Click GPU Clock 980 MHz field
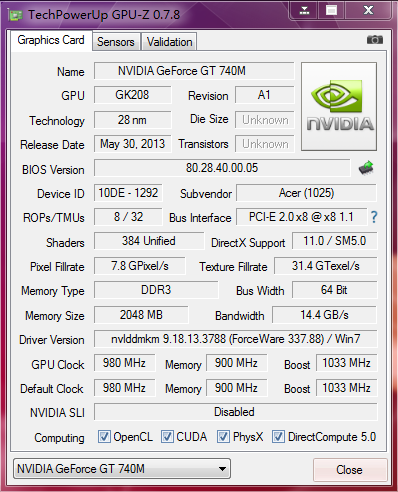 tap(124, 363)
